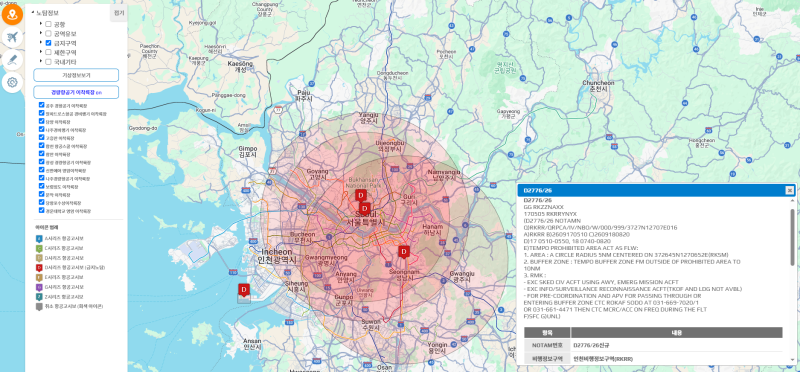Enable the 국내기타 layer checkbox

[48, 62]
